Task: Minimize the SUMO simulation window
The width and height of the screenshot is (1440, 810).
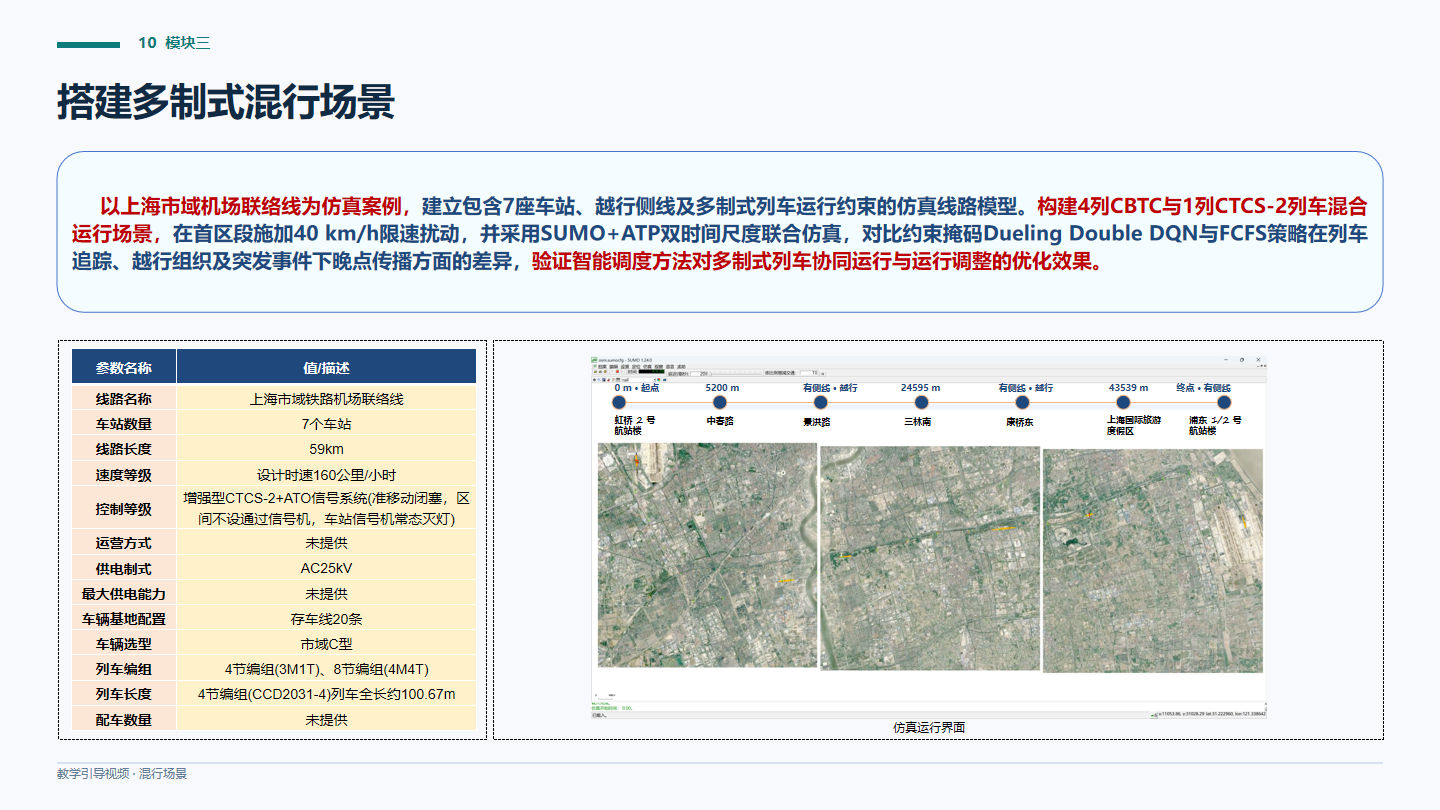Action: coord(1226,359)
